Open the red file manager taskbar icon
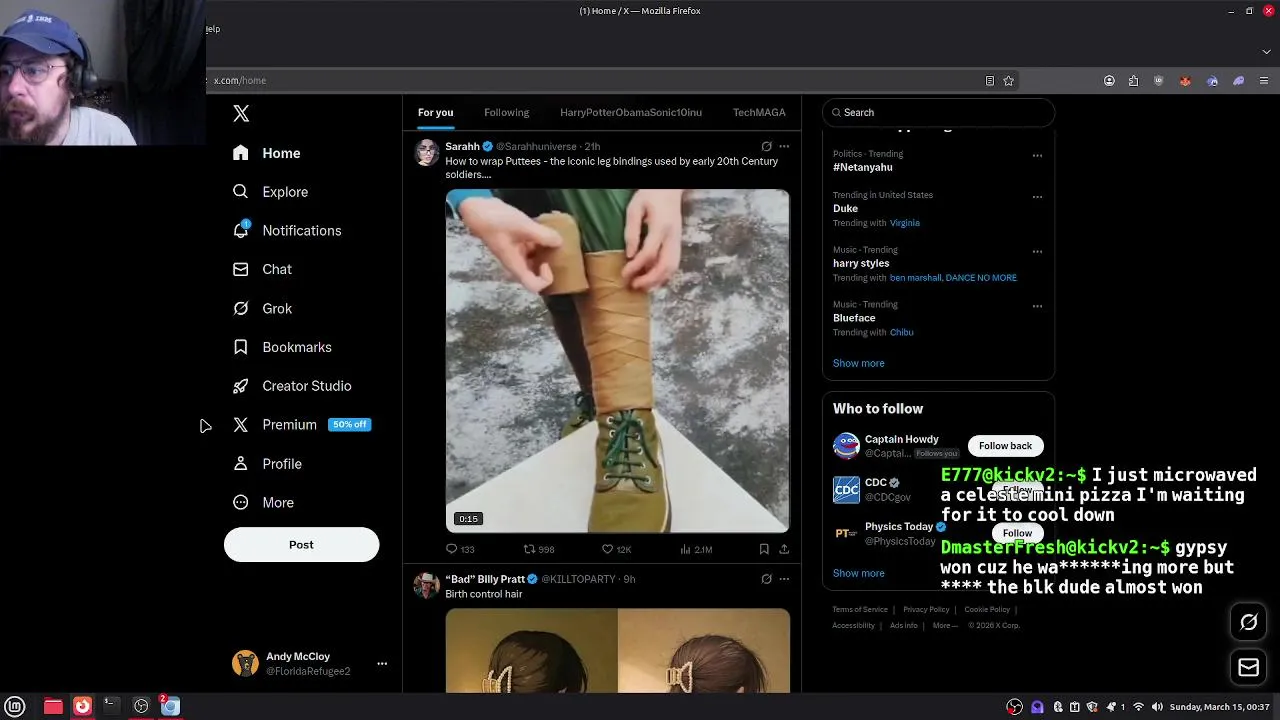The width and height of the screenshot is (1280, 720). click(x=53, y=707)
